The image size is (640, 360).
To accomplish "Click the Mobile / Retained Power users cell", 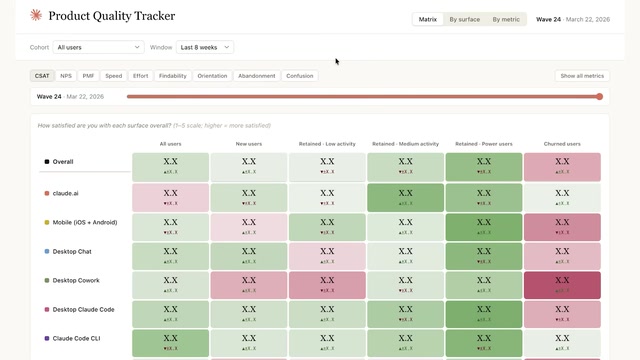I will [484, 227].
